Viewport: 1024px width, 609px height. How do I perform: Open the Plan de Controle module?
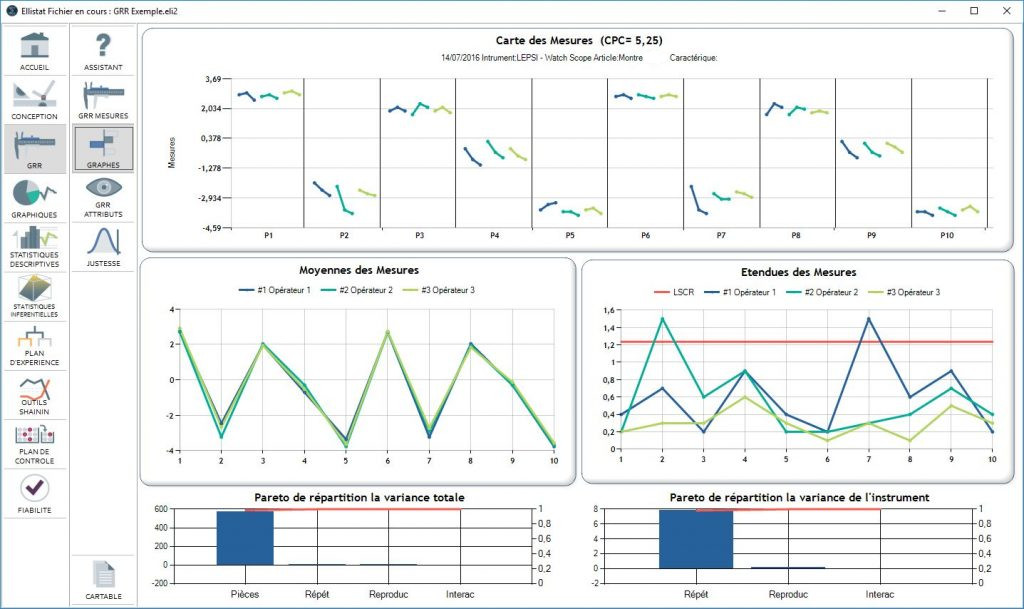35,445
